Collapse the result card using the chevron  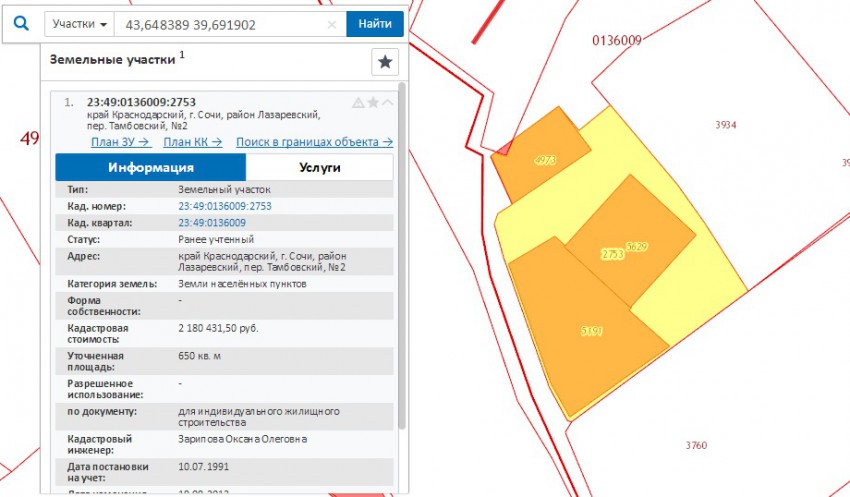click(x=388, y=102)
